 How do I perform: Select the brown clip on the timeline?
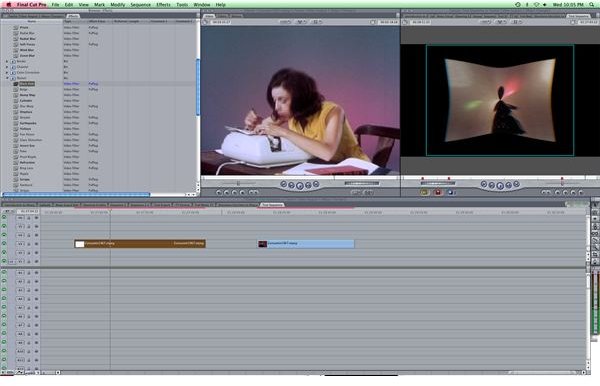click(140, 244)
